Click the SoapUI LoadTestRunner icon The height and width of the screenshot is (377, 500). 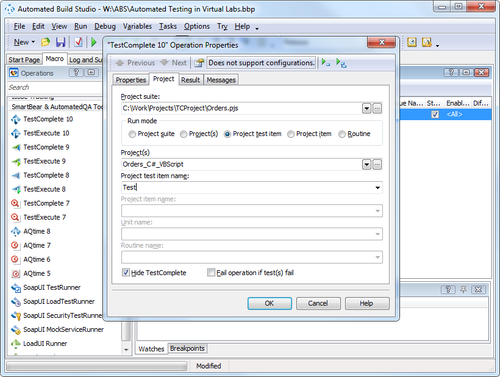click(16, 302)
